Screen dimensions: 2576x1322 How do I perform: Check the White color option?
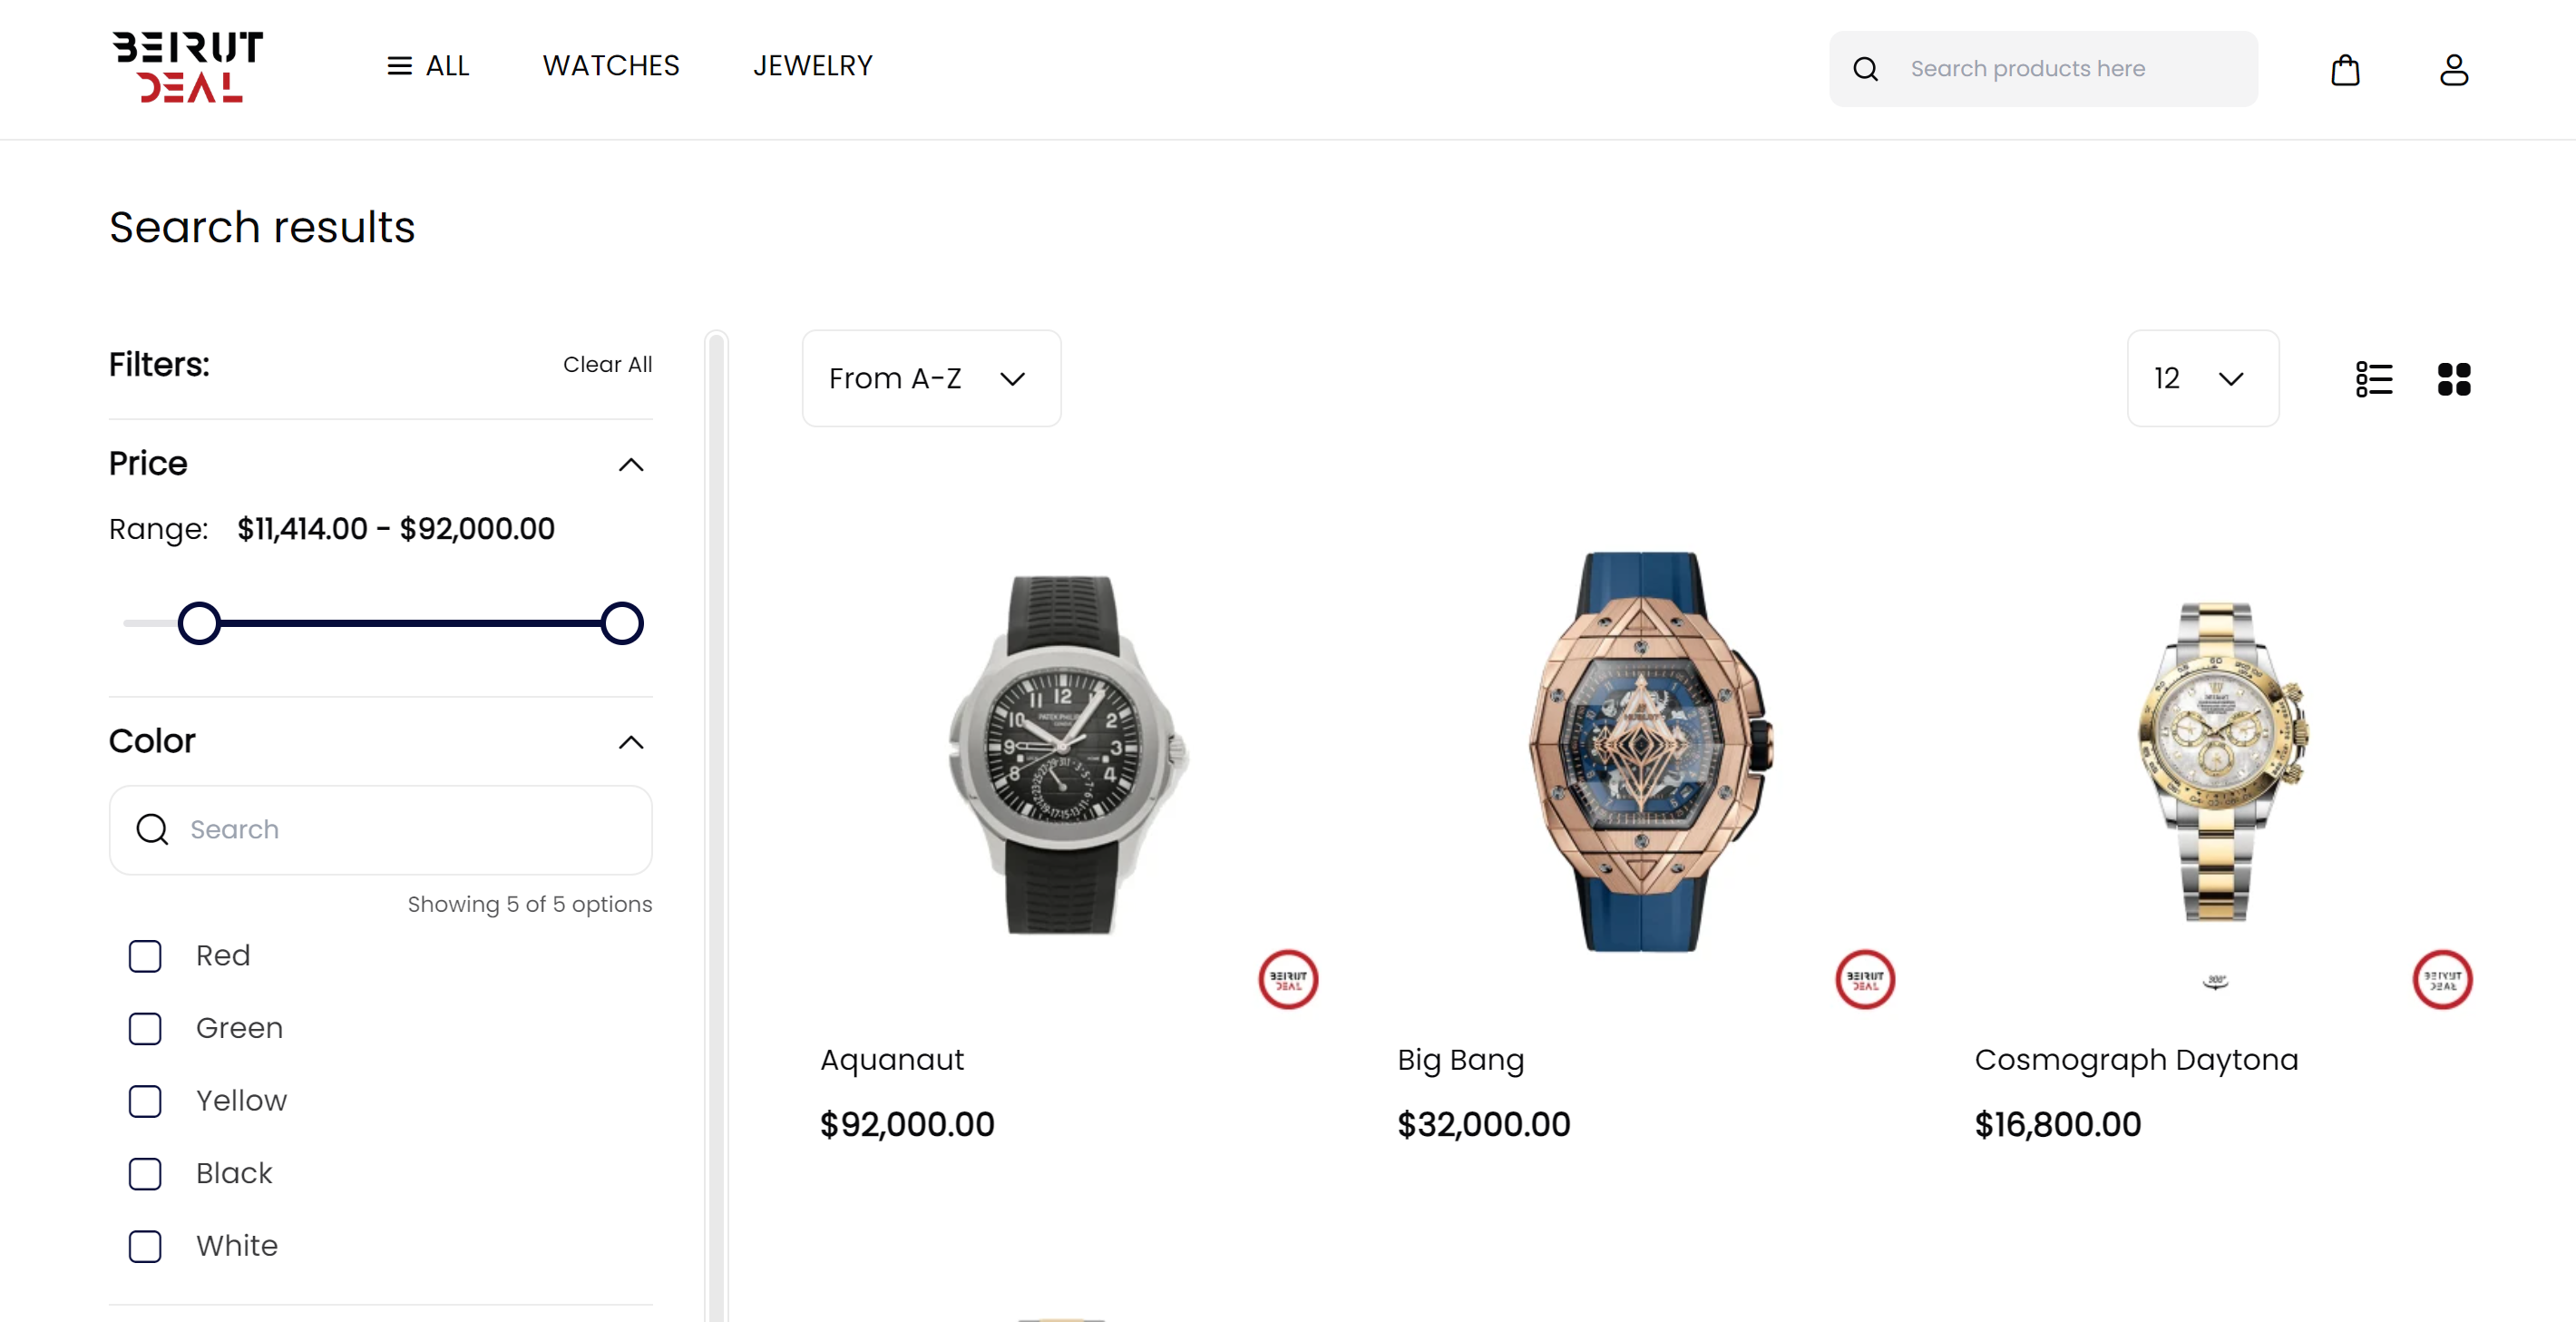coord(145,1246)
